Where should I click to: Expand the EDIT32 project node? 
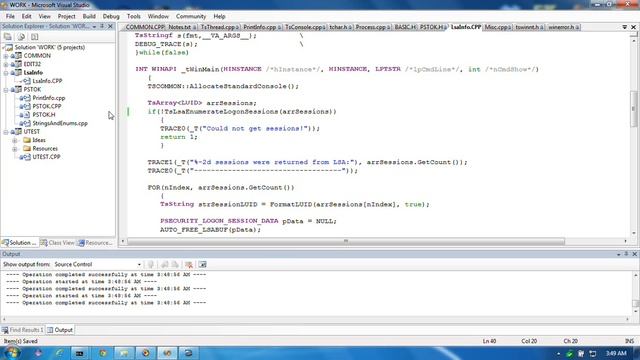point(6,64)
